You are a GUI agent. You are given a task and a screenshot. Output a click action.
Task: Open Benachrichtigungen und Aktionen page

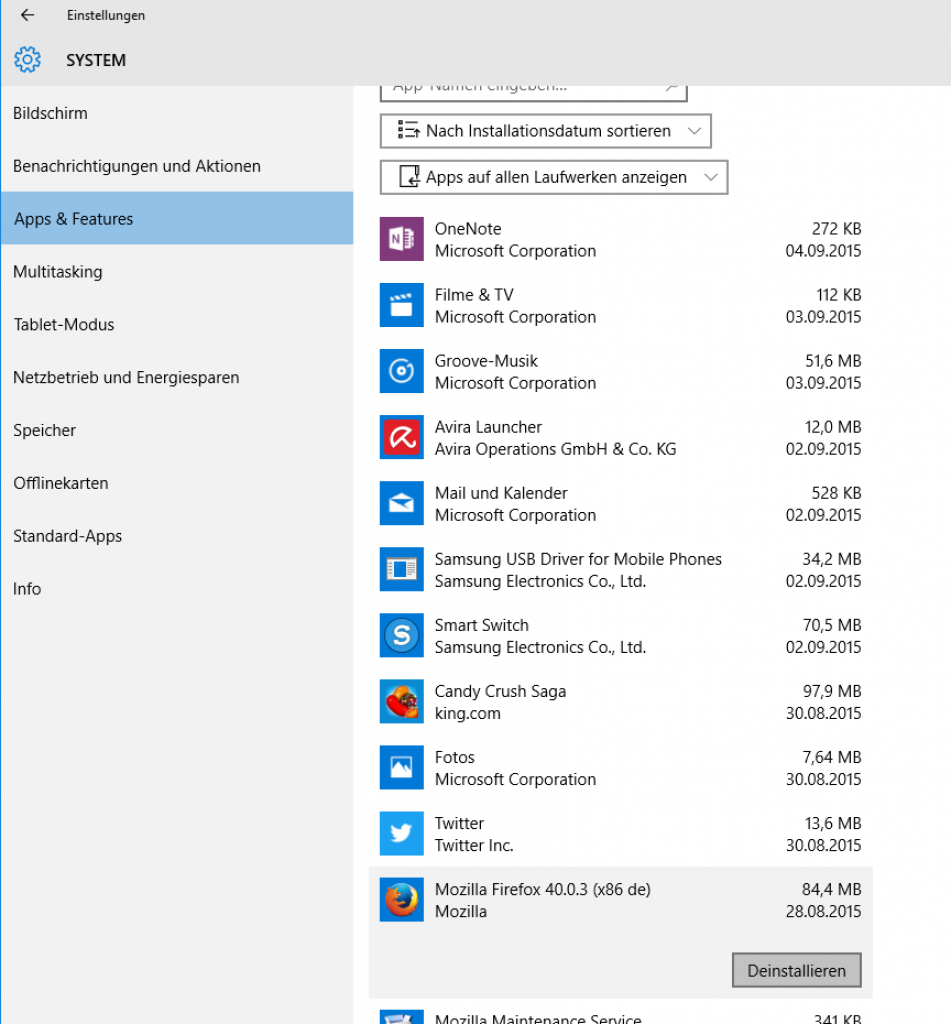[x=176, y=166]
